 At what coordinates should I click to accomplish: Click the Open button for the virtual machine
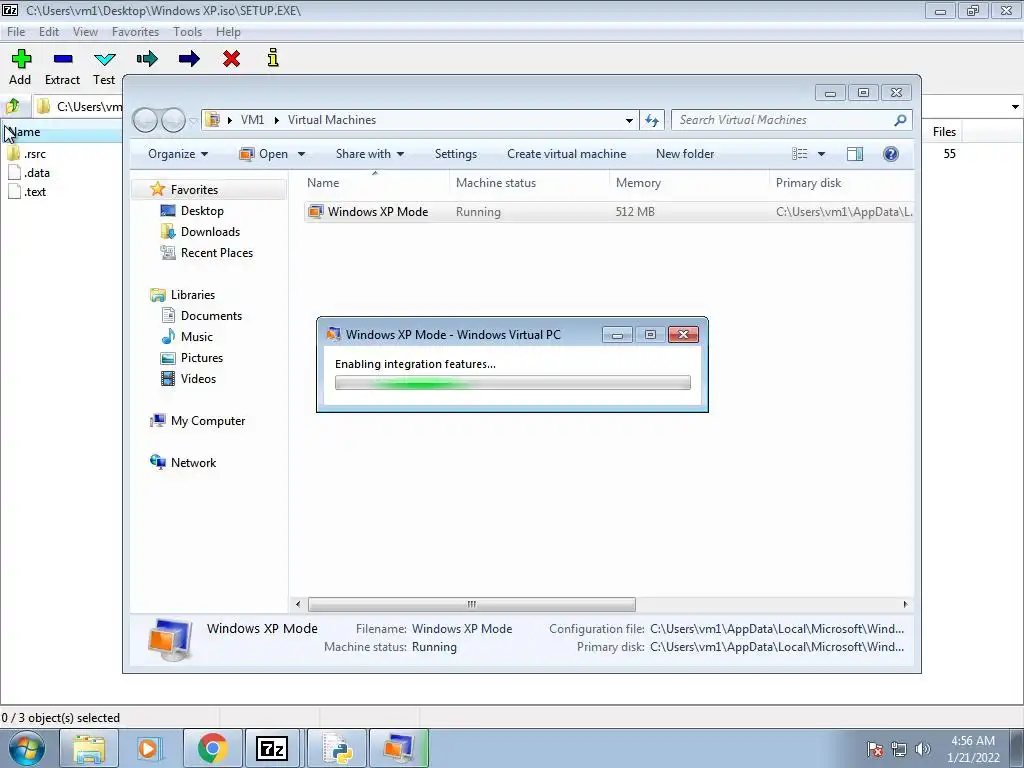click(264, 154)
